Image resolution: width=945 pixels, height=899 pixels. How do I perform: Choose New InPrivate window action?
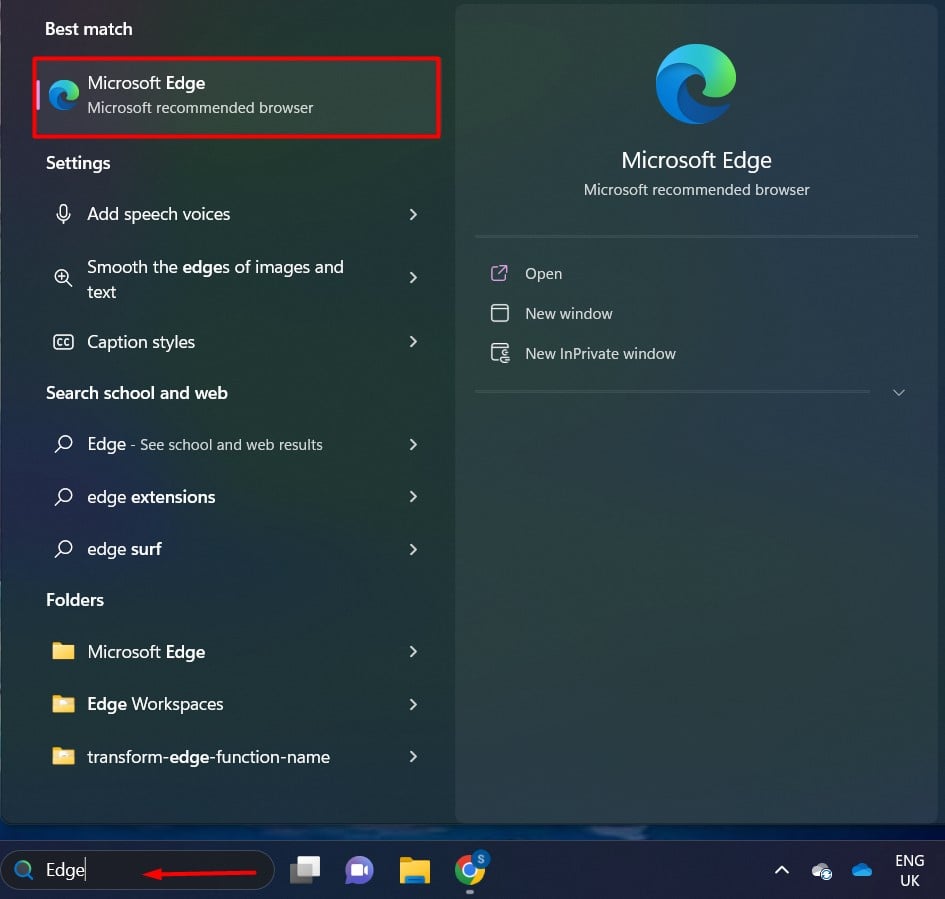[x=600, y=354]
